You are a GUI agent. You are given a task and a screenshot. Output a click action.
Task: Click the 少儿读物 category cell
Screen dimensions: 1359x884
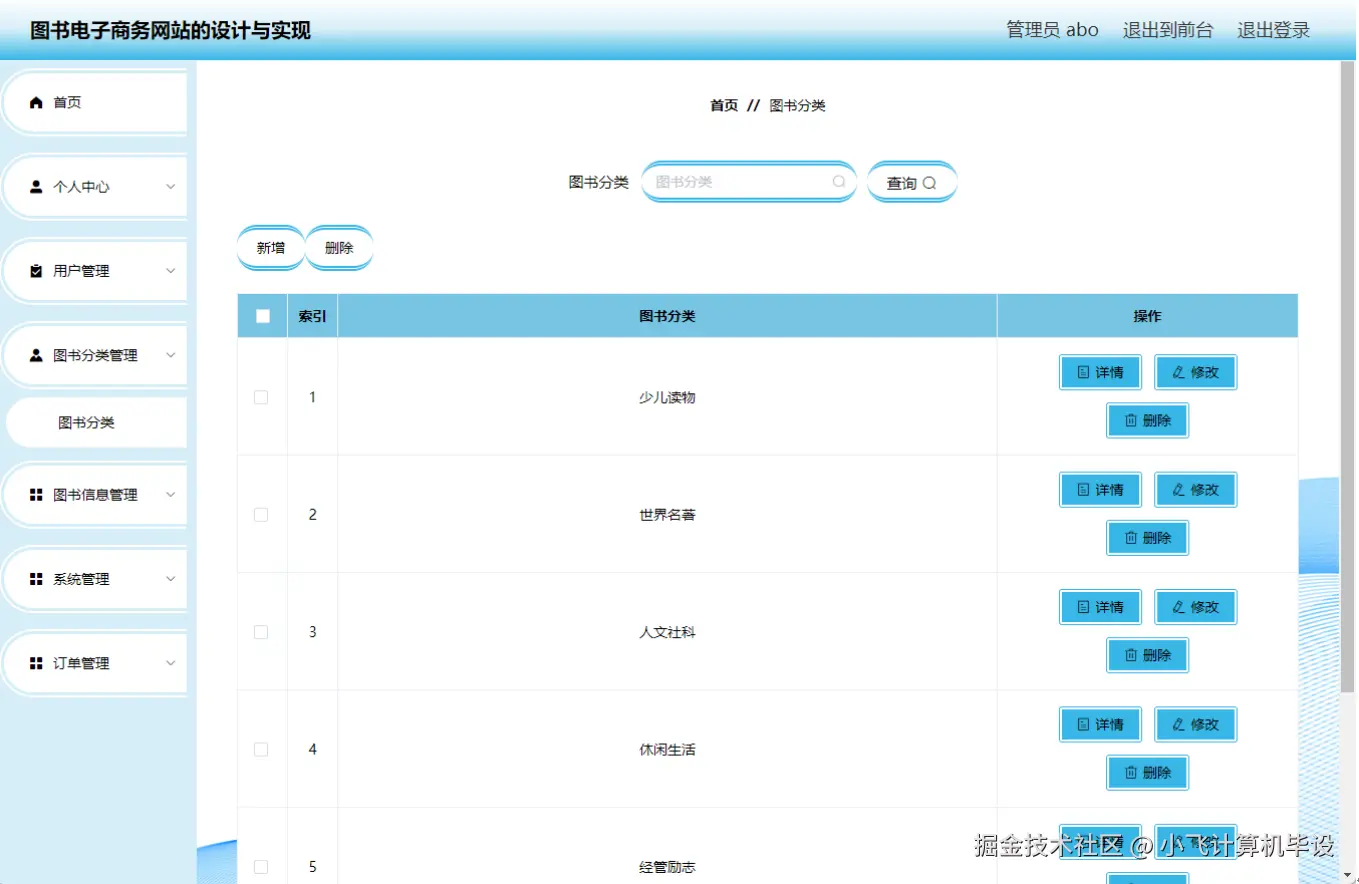[667, 397]
